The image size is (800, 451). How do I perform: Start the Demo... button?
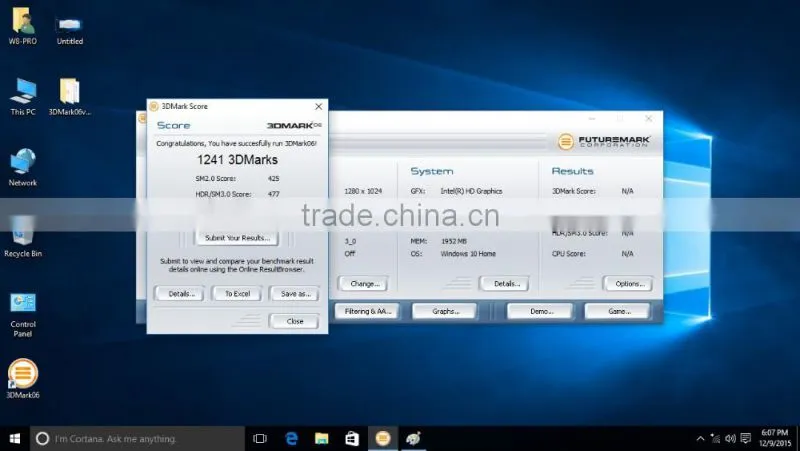[540, 311]
